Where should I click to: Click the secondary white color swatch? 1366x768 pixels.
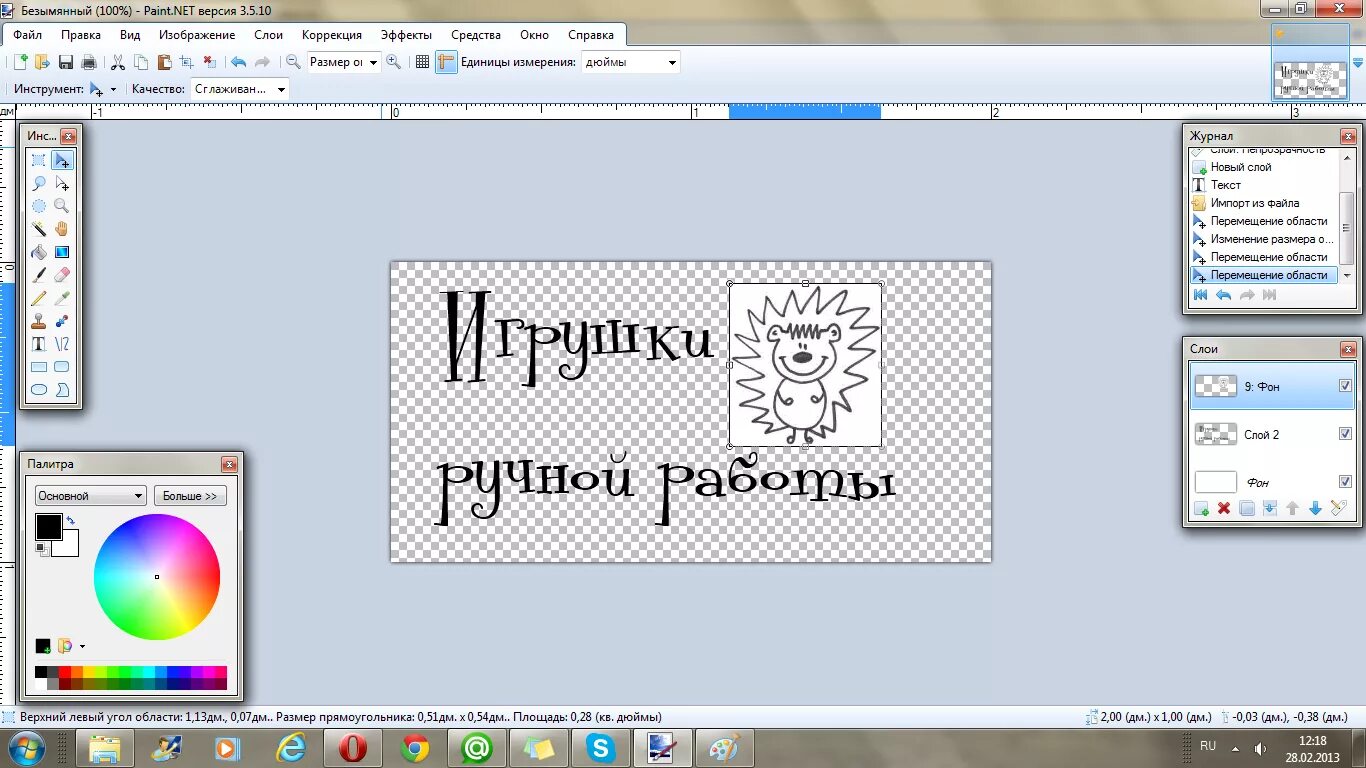pos(68,546)
